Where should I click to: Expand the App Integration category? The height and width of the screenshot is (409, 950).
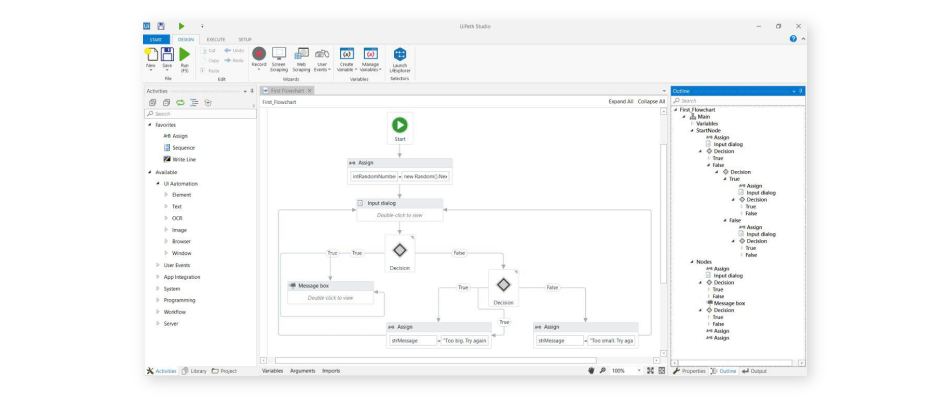tap(158, 277)
